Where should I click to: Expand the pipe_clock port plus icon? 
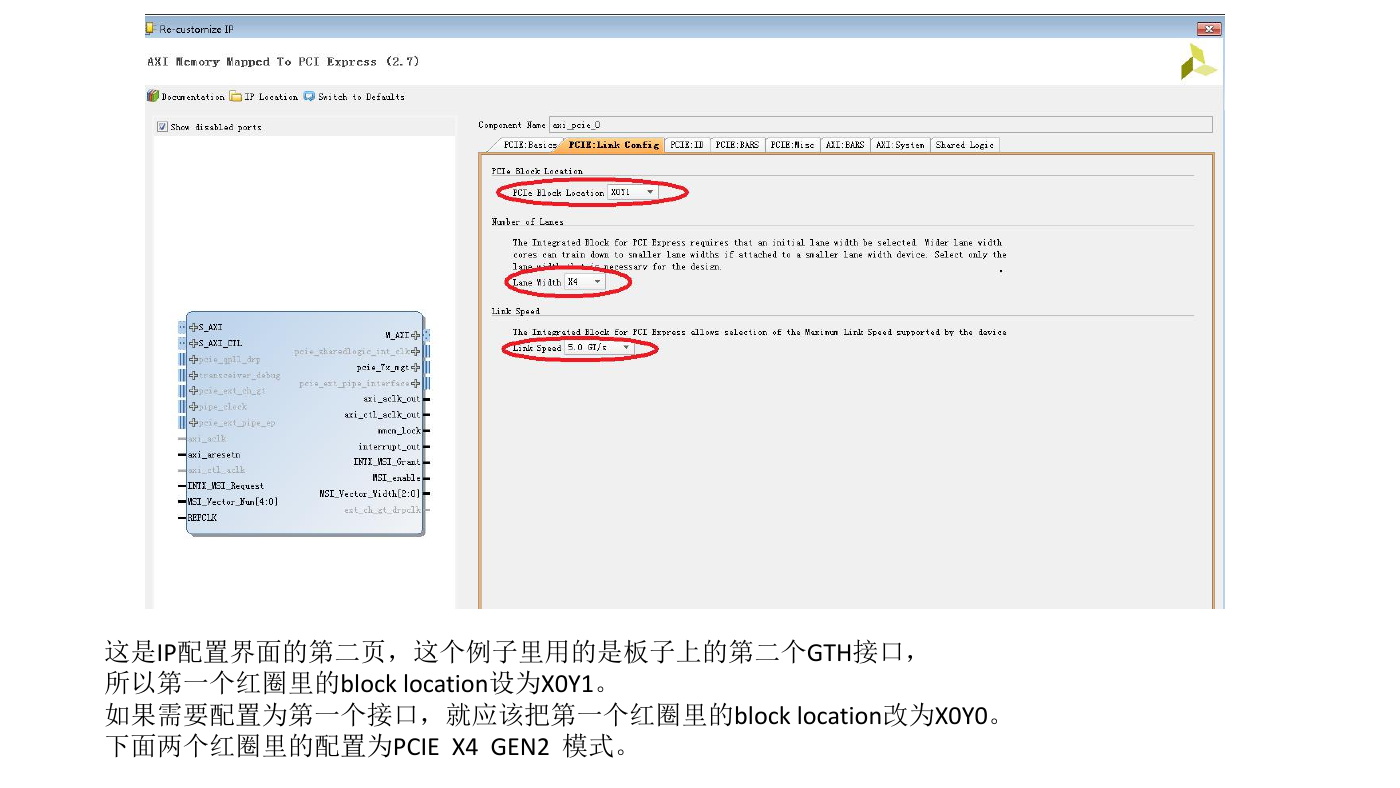click(x=194, y=407)
